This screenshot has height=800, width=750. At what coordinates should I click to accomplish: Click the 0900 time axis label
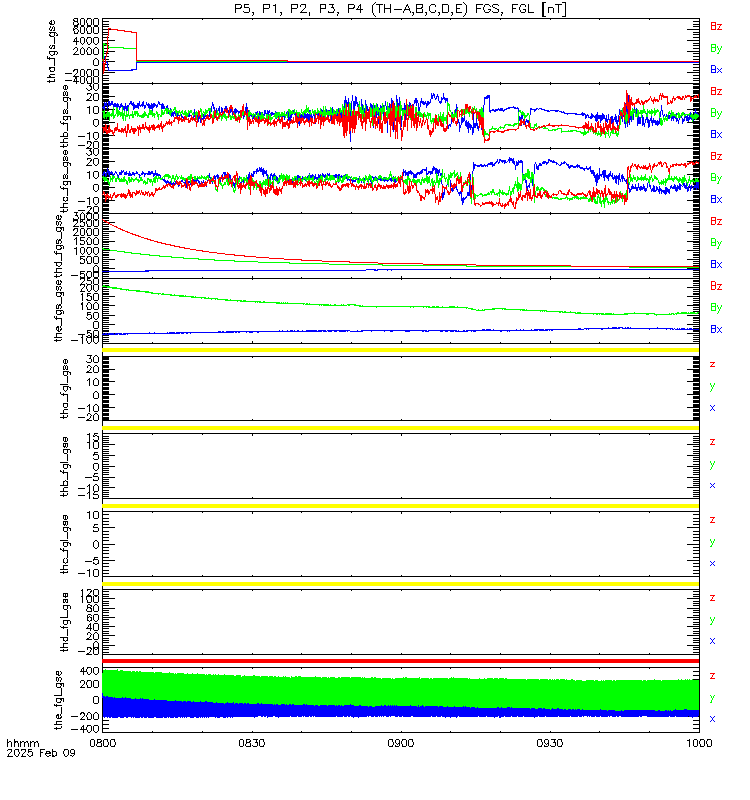coord(401,743)
